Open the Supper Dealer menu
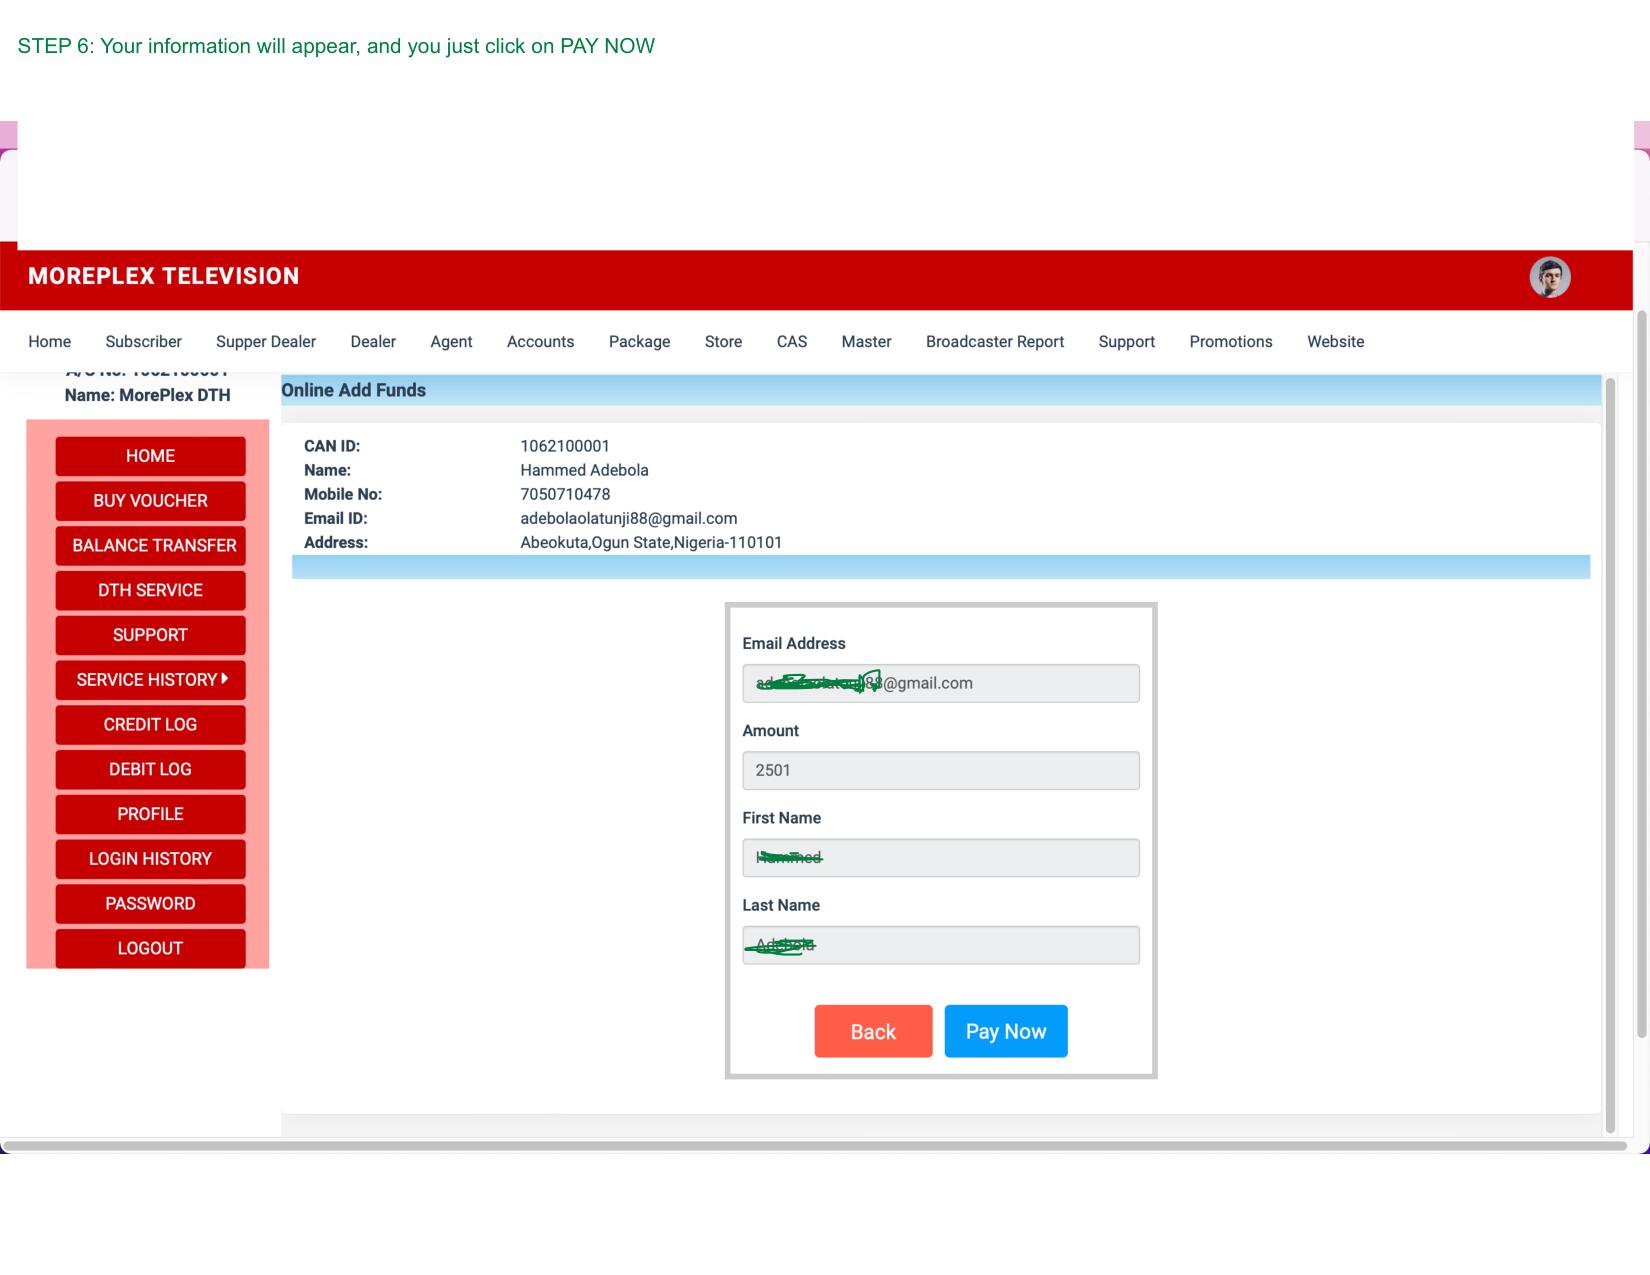 pyautogui.click(x=266, y=342)
